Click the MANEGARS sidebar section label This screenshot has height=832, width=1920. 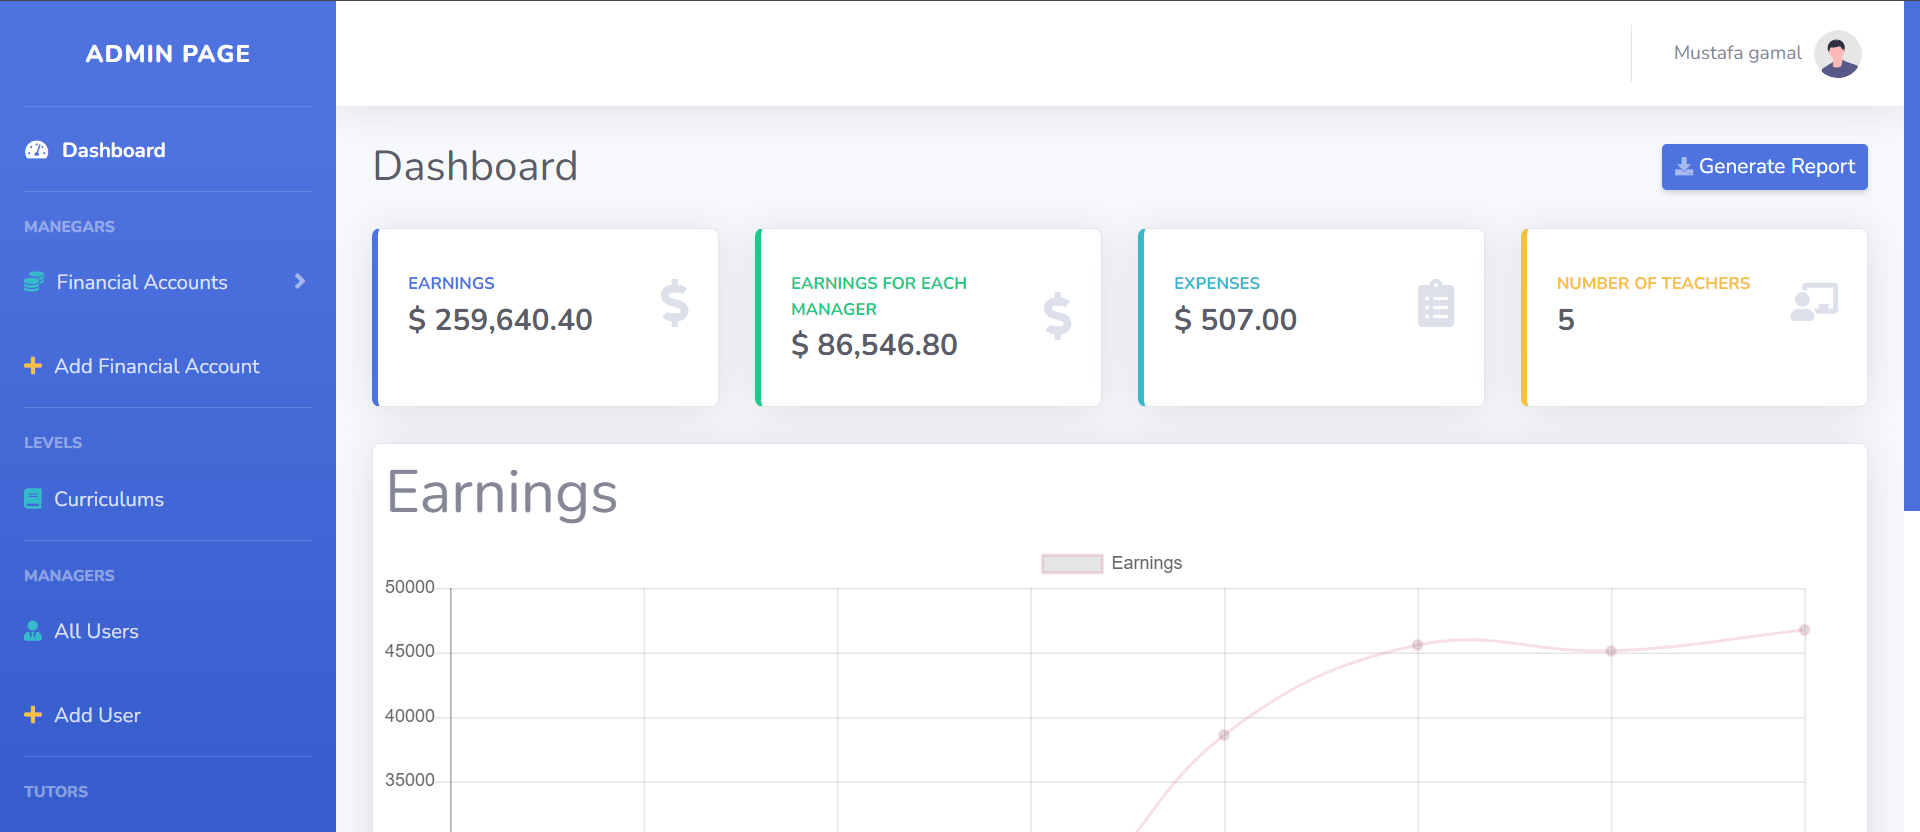pos(69,227)
